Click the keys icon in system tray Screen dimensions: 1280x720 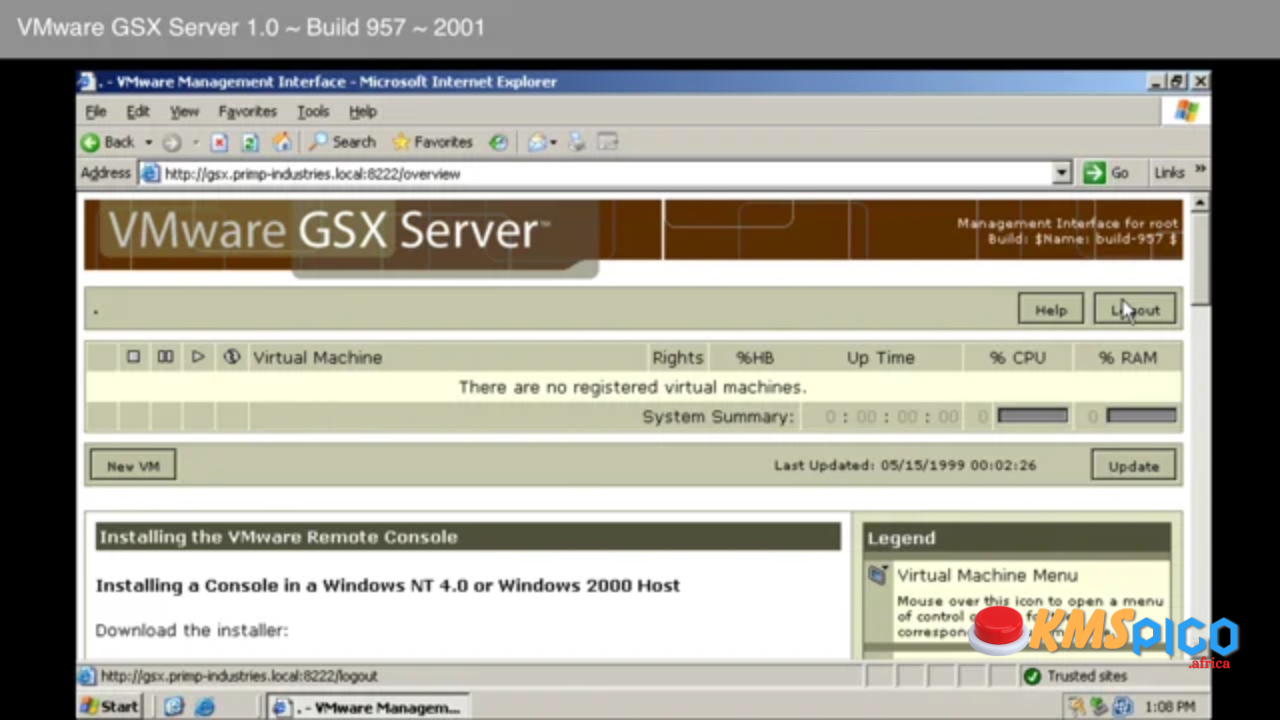coord(1077,707)
